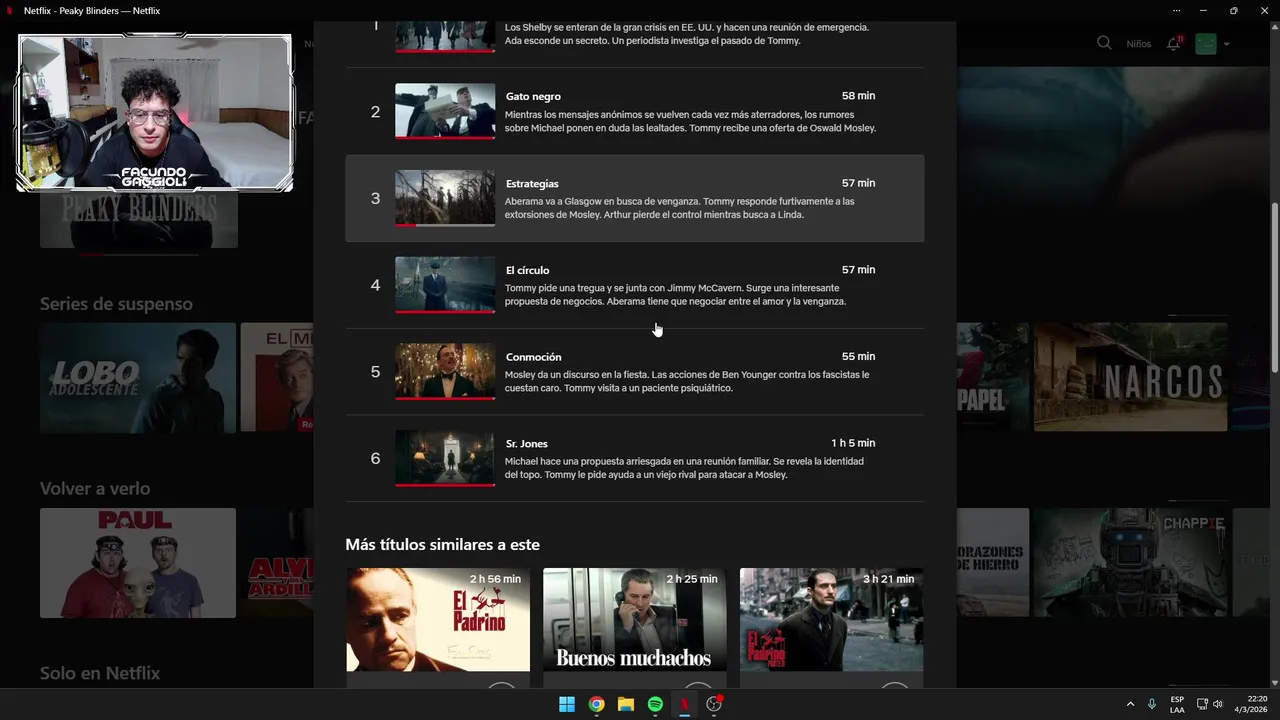Click the description starting 'Mosley da un discurso'
This screenshot has width=1280, height=720.
pyautogui.click(x=687, y=381)
